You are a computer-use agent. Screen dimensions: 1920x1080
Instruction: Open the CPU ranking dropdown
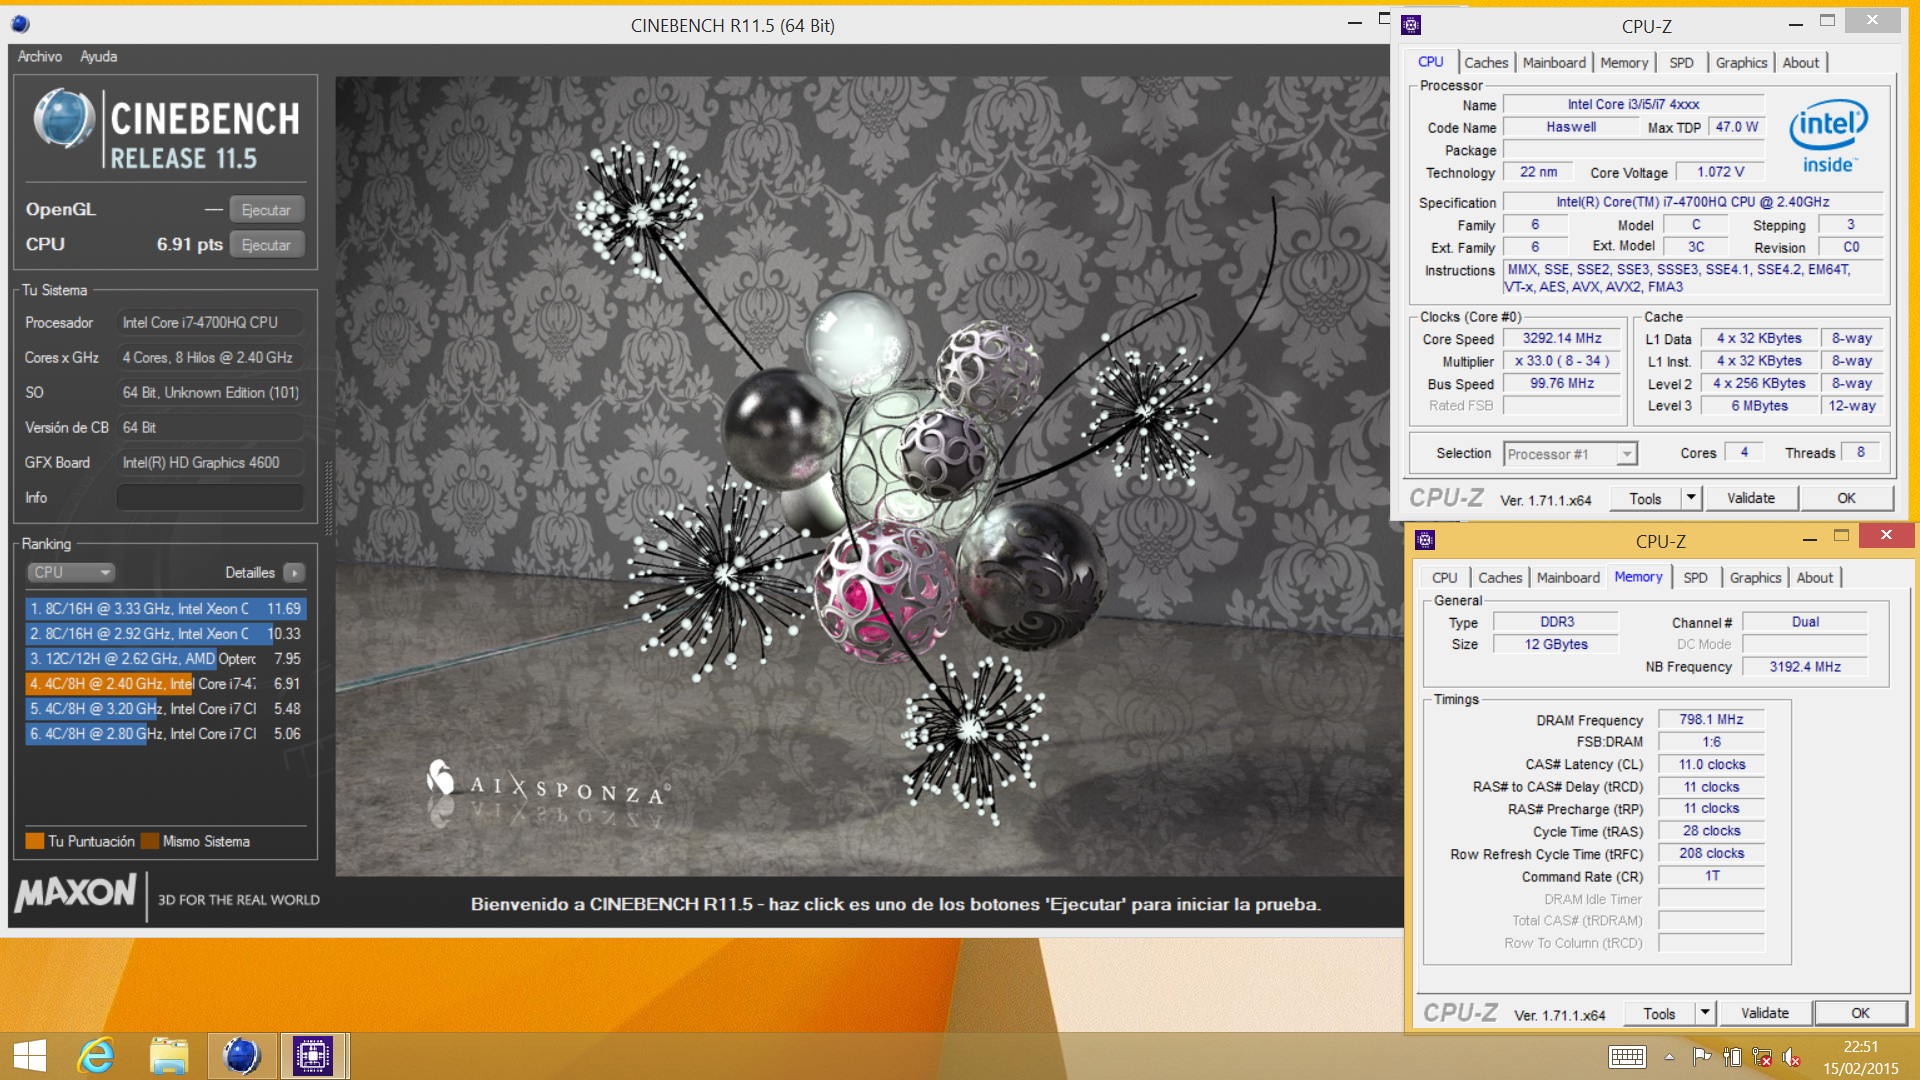70,572
